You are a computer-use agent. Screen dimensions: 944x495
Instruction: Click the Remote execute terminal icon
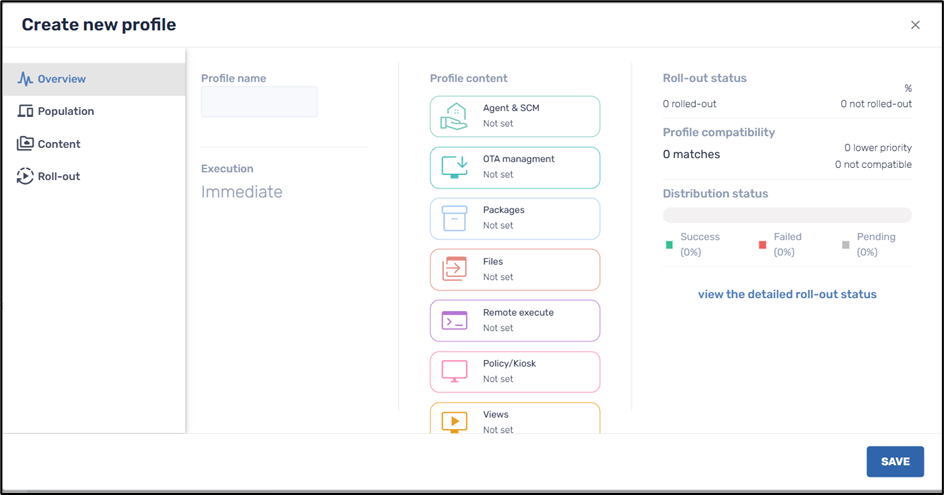click(x=454, y=321)
